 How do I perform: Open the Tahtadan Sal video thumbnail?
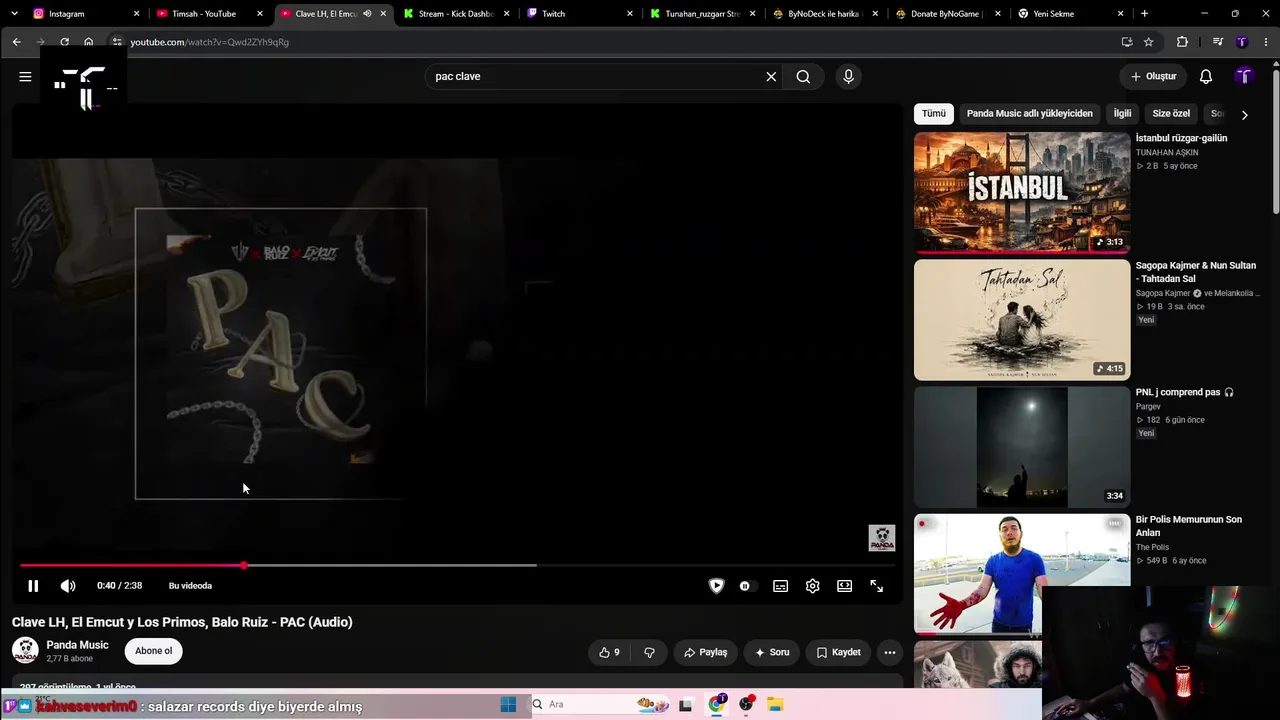[1022, 320]
